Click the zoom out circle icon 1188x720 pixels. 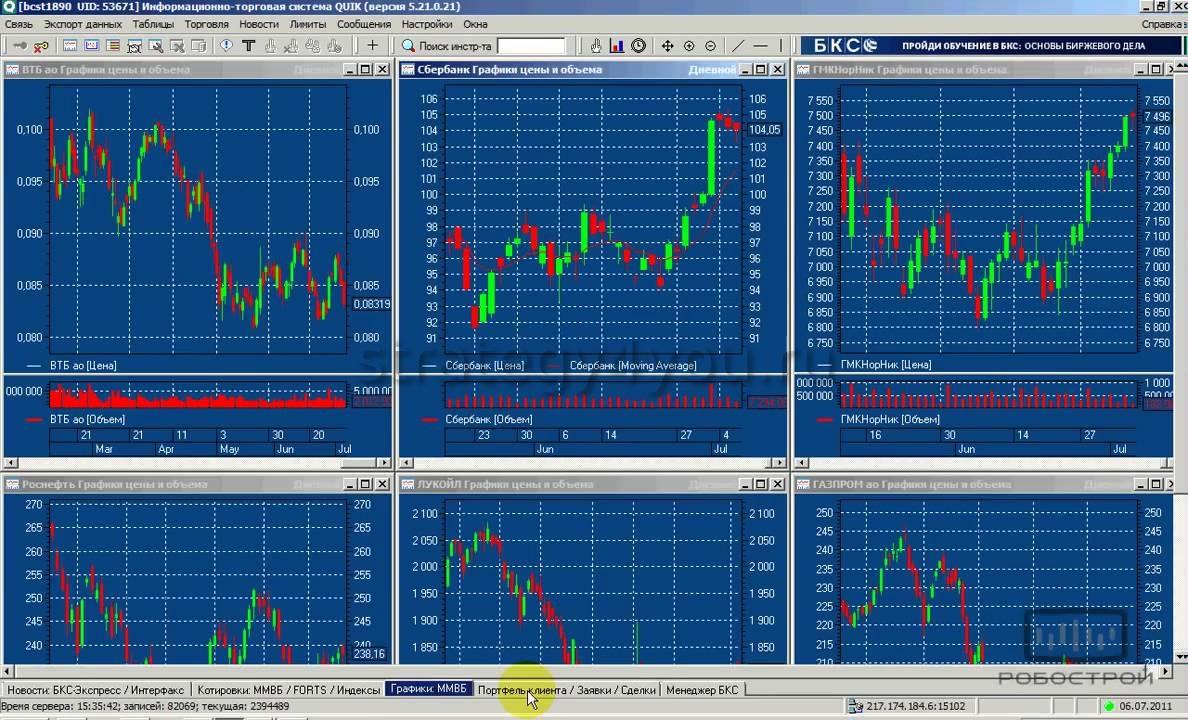(711, 46)
